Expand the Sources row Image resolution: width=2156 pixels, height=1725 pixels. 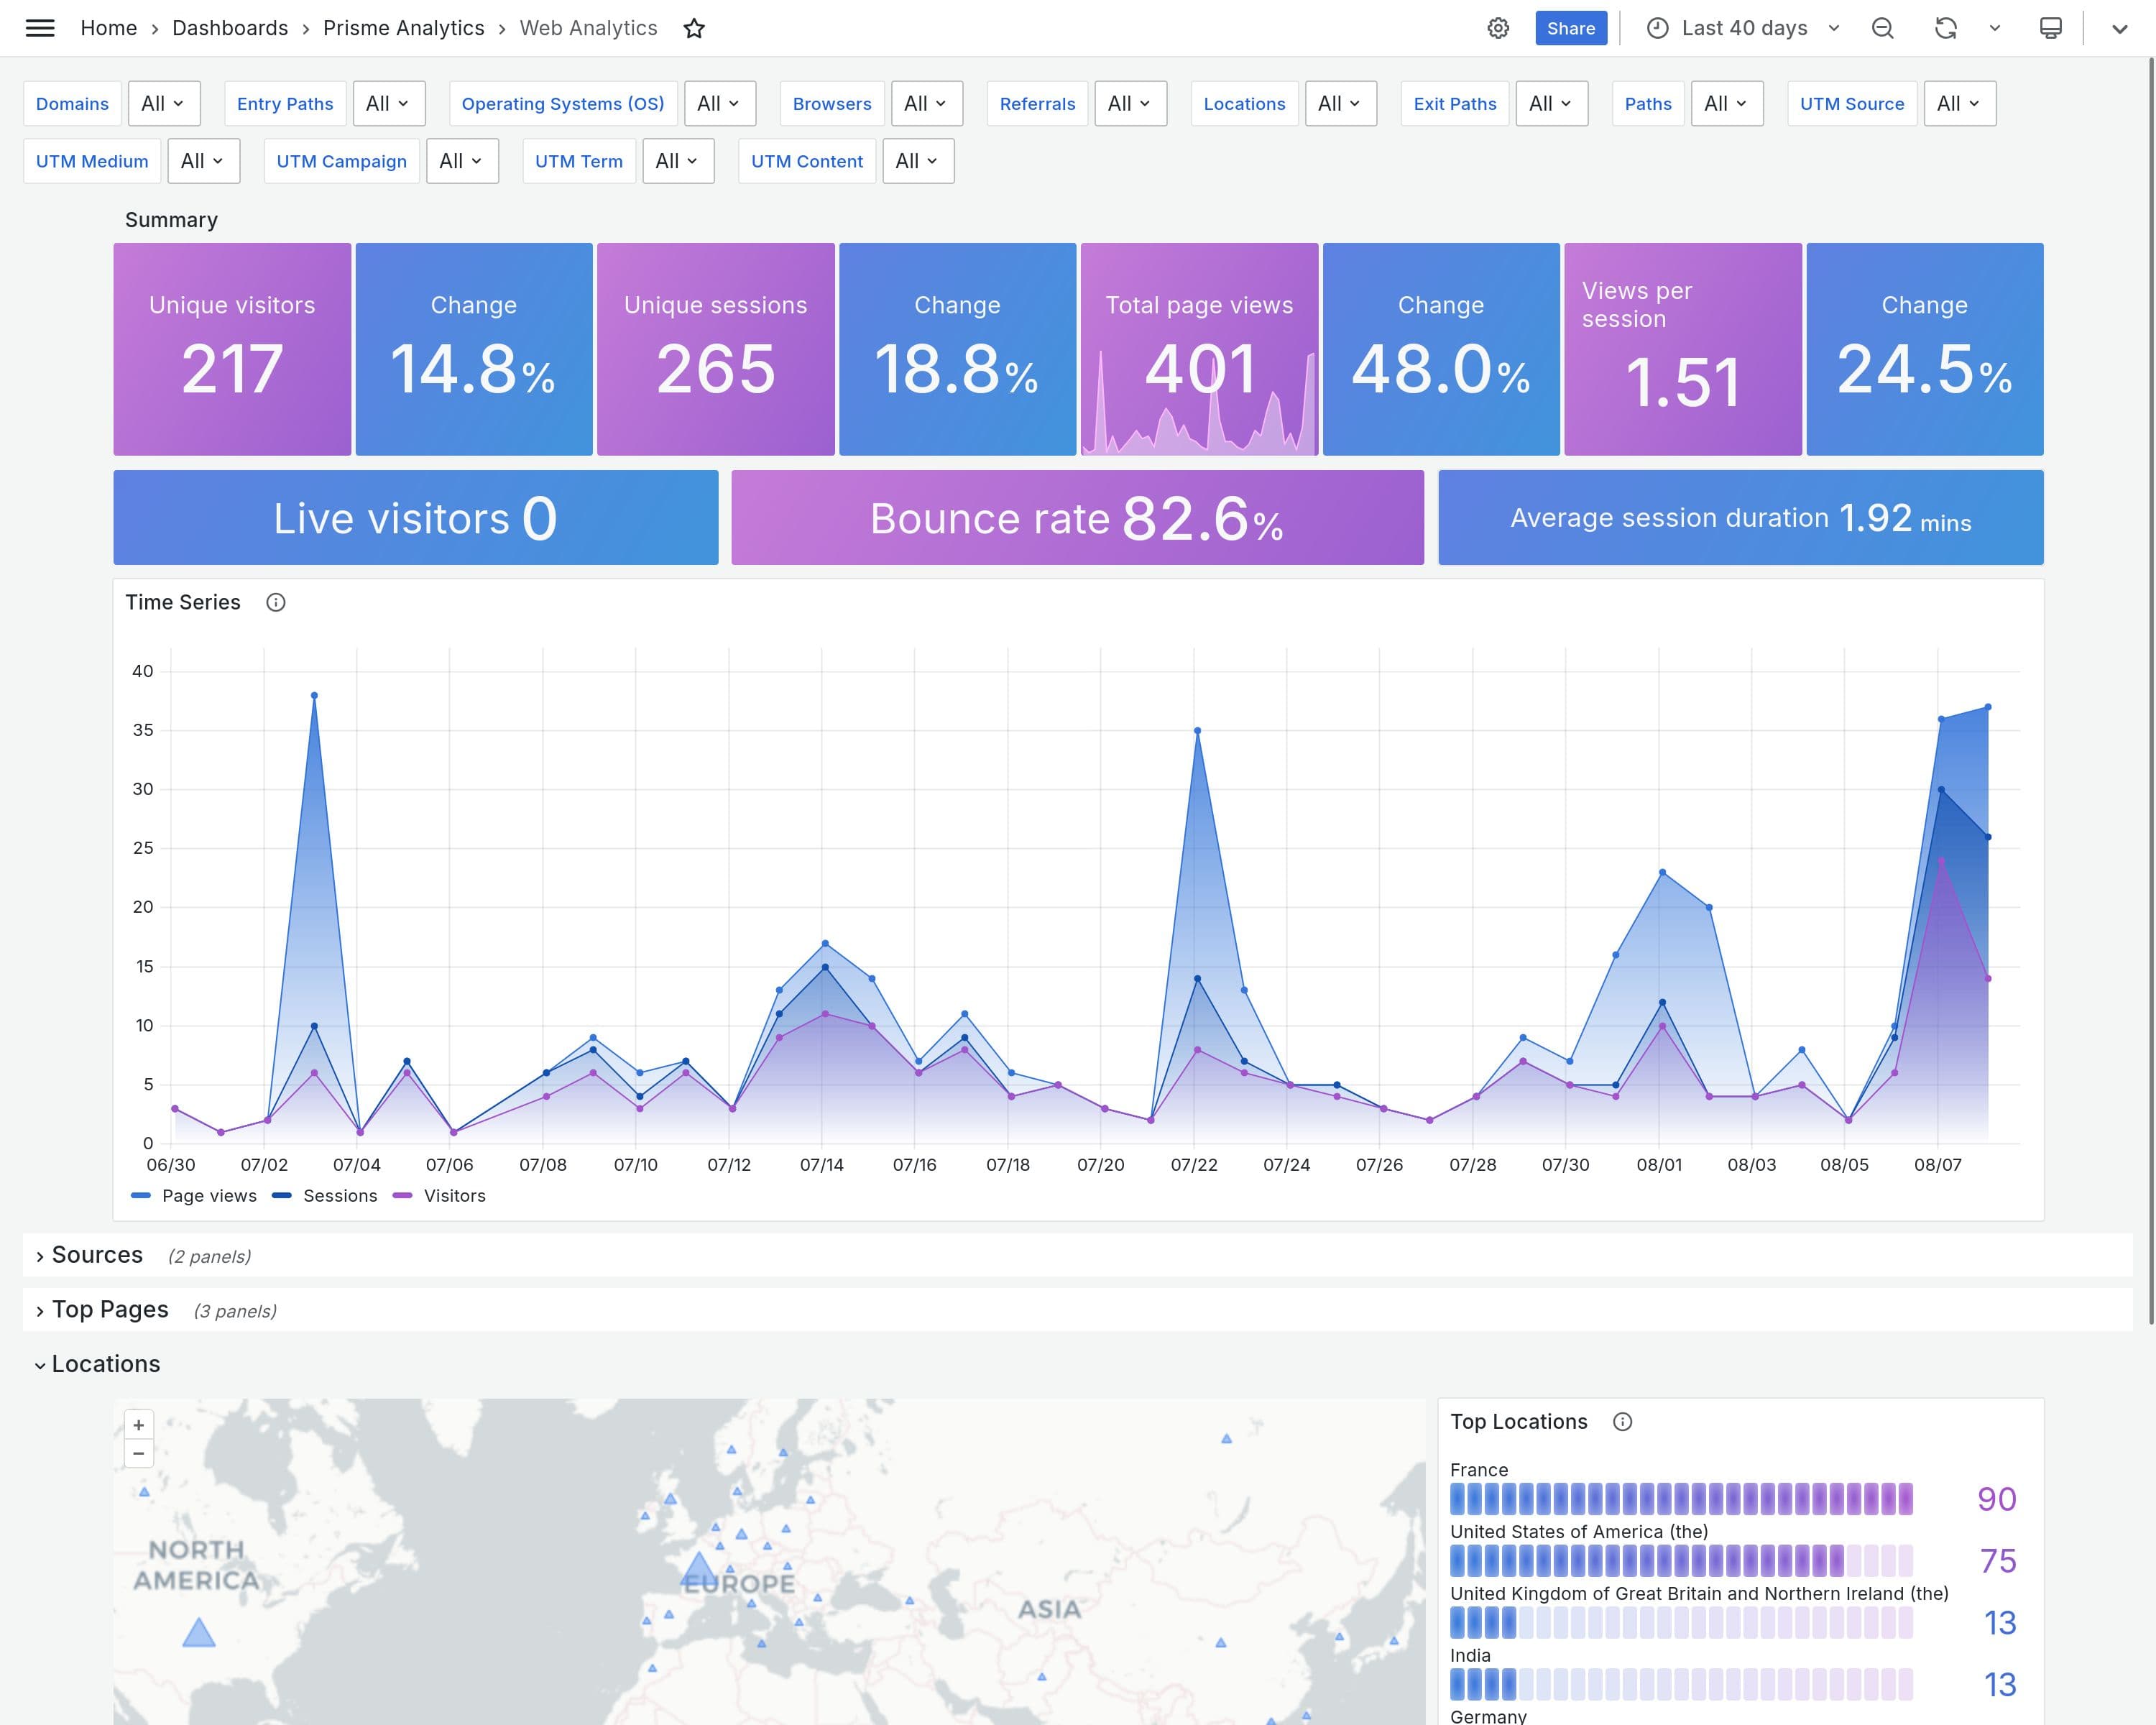point(96,1255)
